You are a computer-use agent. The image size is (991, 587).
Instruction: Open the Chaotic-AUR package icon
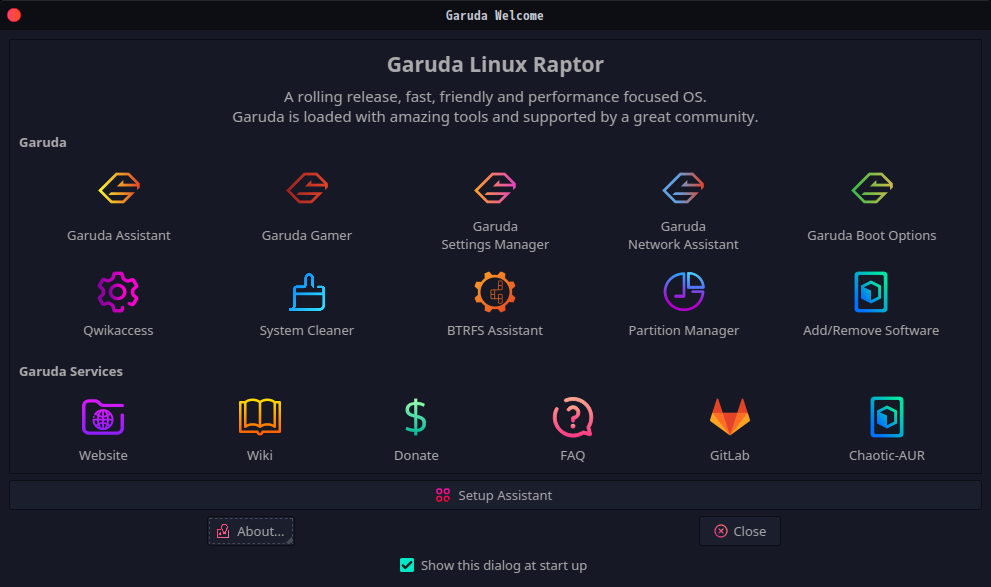coord(887,417)
